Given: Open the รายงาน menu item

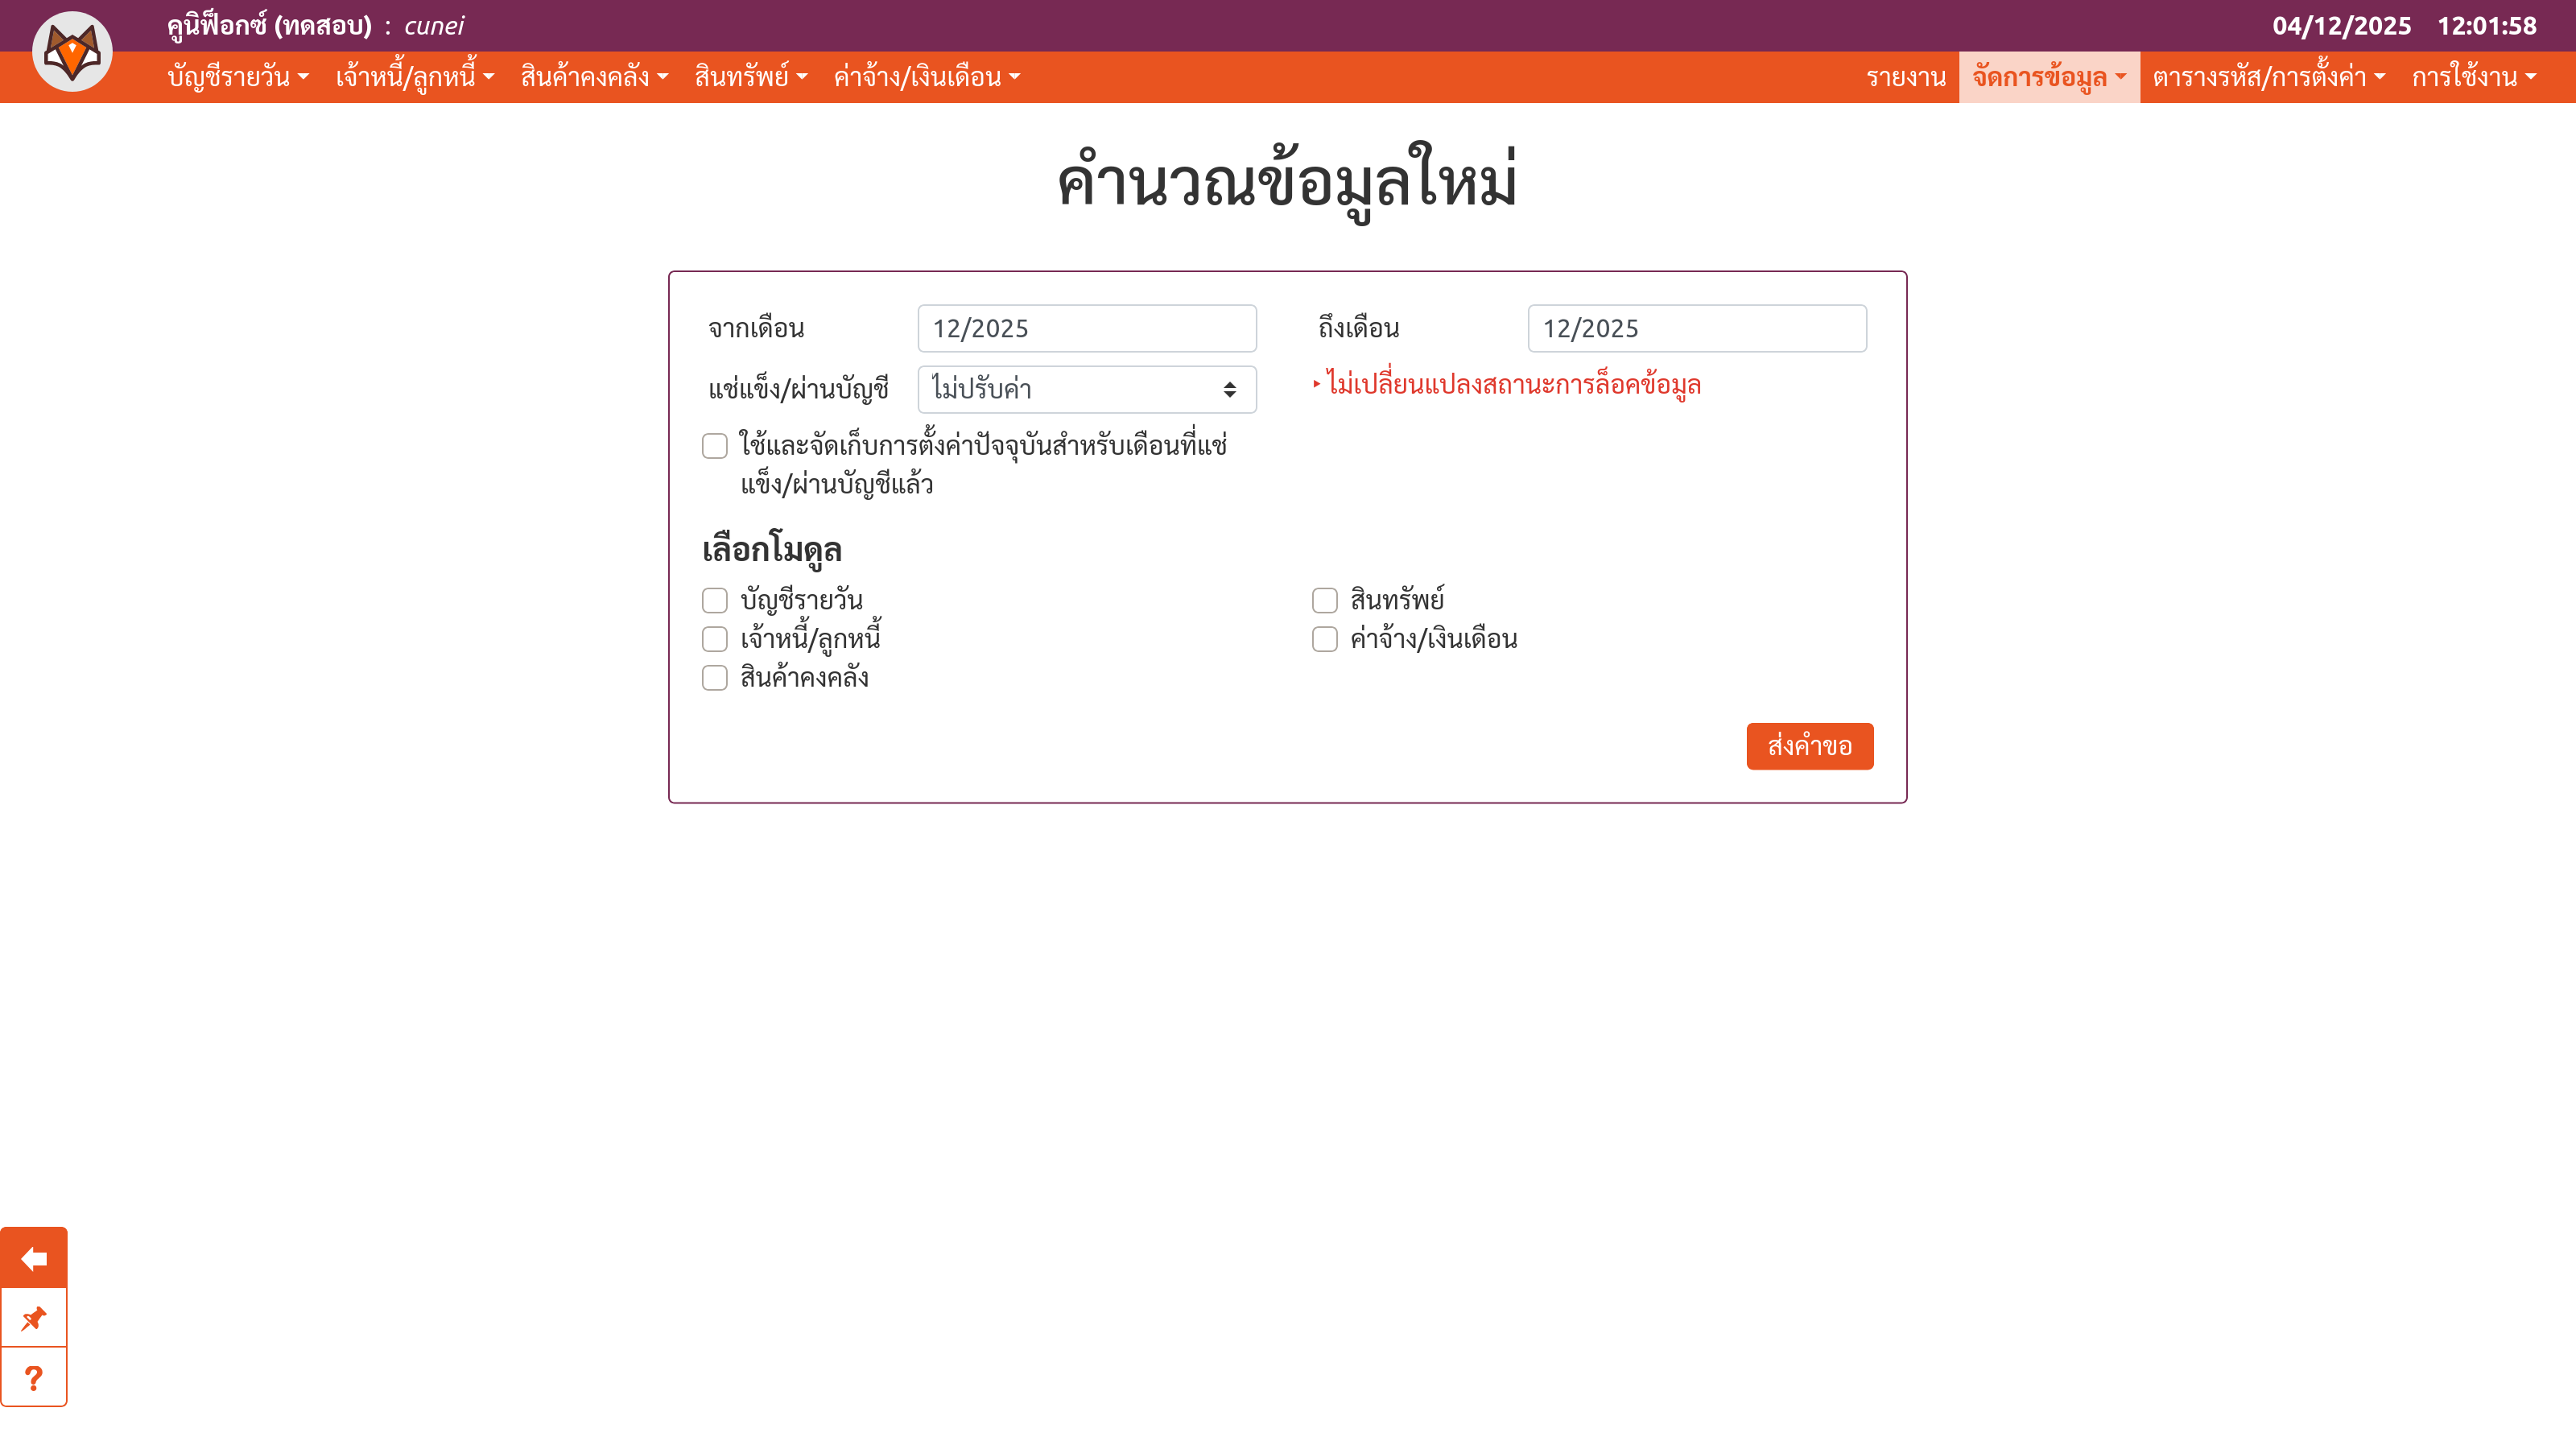Looking at the screenshot, I should [1905, 77].
